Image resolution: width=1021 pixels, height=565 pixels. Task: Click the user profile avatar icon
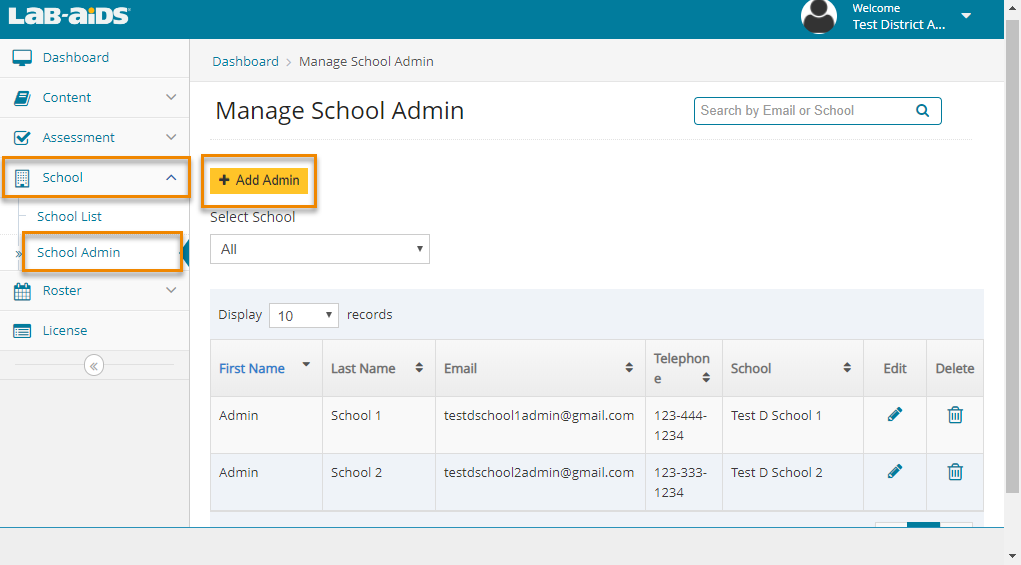coord(819,17)
